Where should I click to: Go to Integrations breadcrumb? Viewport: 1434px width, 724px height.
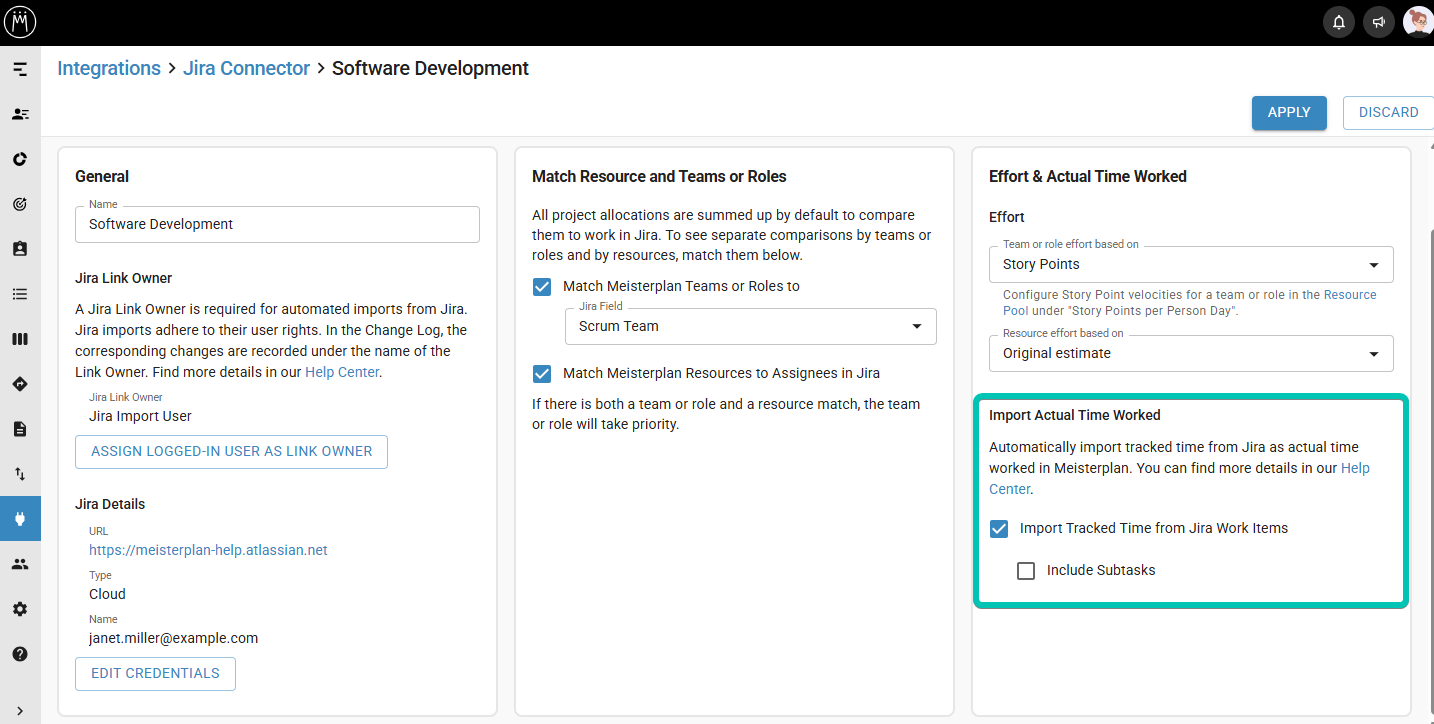click(x=109, y=68)
